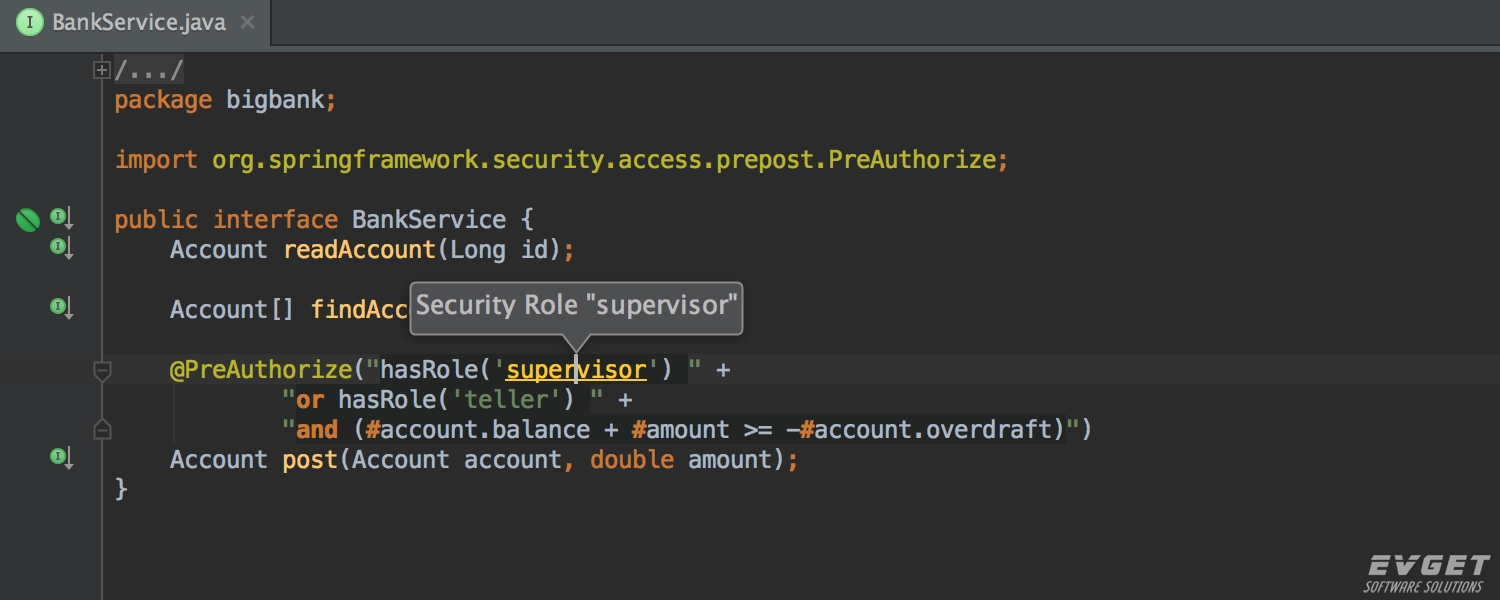Viewport: 1500px width, 600px height.
Task: Click the PreAuthorize import statement
Action: click(x=561, y=160)
